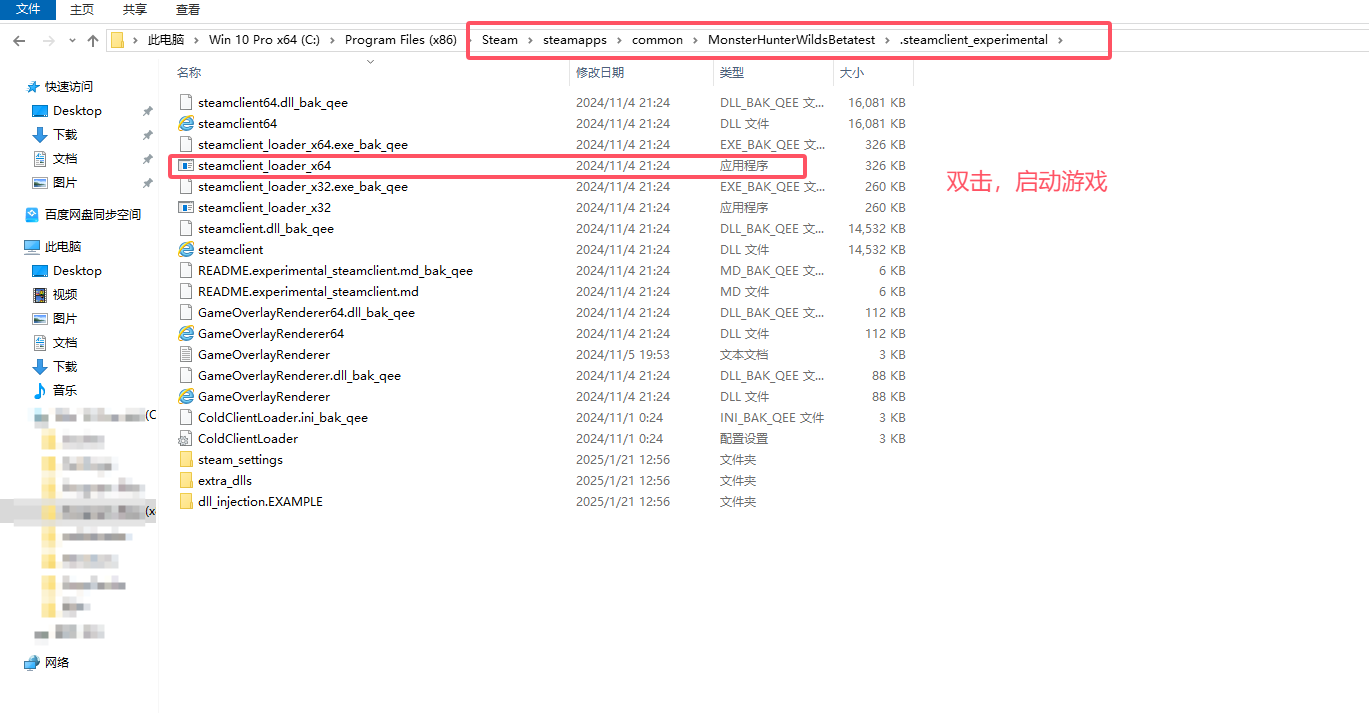
Task: Expand the chevron after Steam breadcrumb
Action: click(531, 40)
